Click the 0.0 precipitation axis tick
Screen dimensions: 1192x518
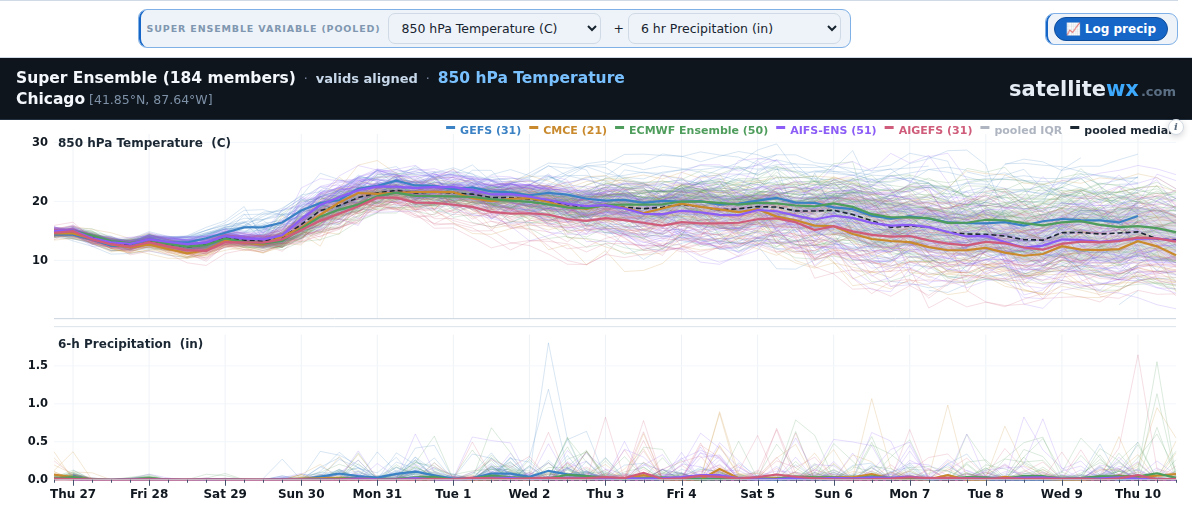[x=39, y=479]
